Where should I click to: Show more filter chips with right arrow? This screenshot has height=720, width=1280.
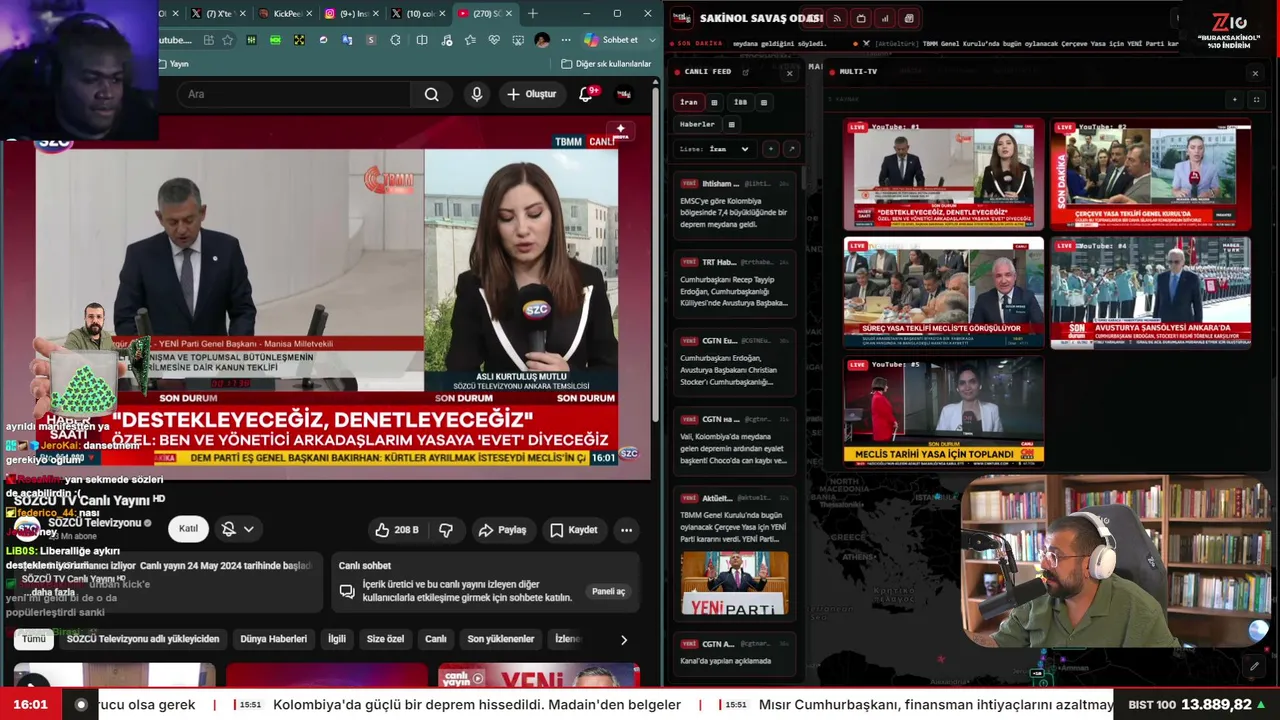click(x=624, y=640)
